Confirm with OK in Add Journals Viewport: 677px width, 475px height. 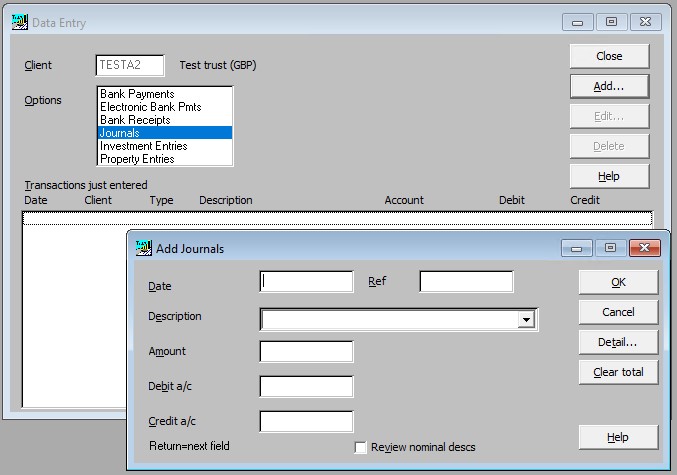[x=618, y=282]
